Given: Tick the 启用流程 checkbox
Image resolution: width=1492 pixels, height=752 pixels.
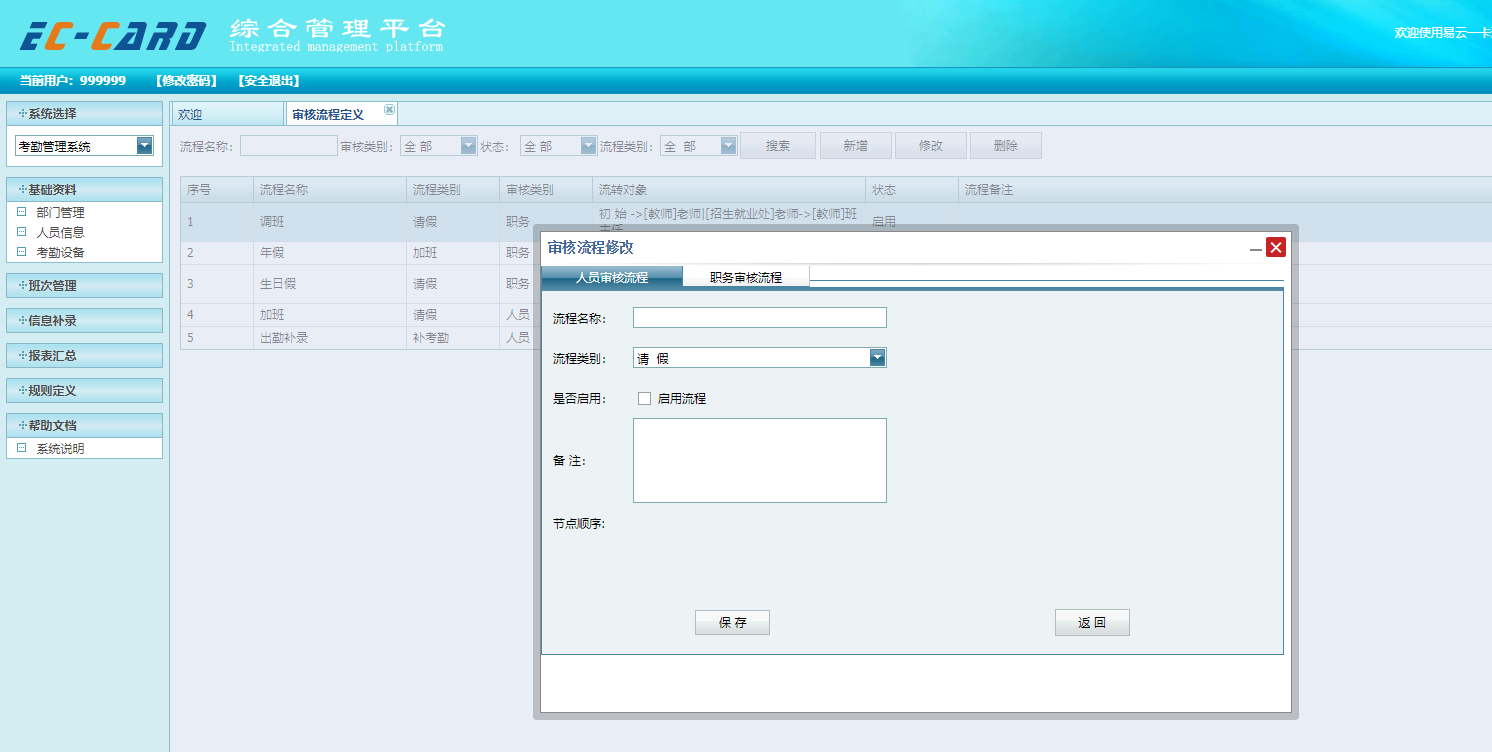Looking at the screenshot, I should 644,398.
